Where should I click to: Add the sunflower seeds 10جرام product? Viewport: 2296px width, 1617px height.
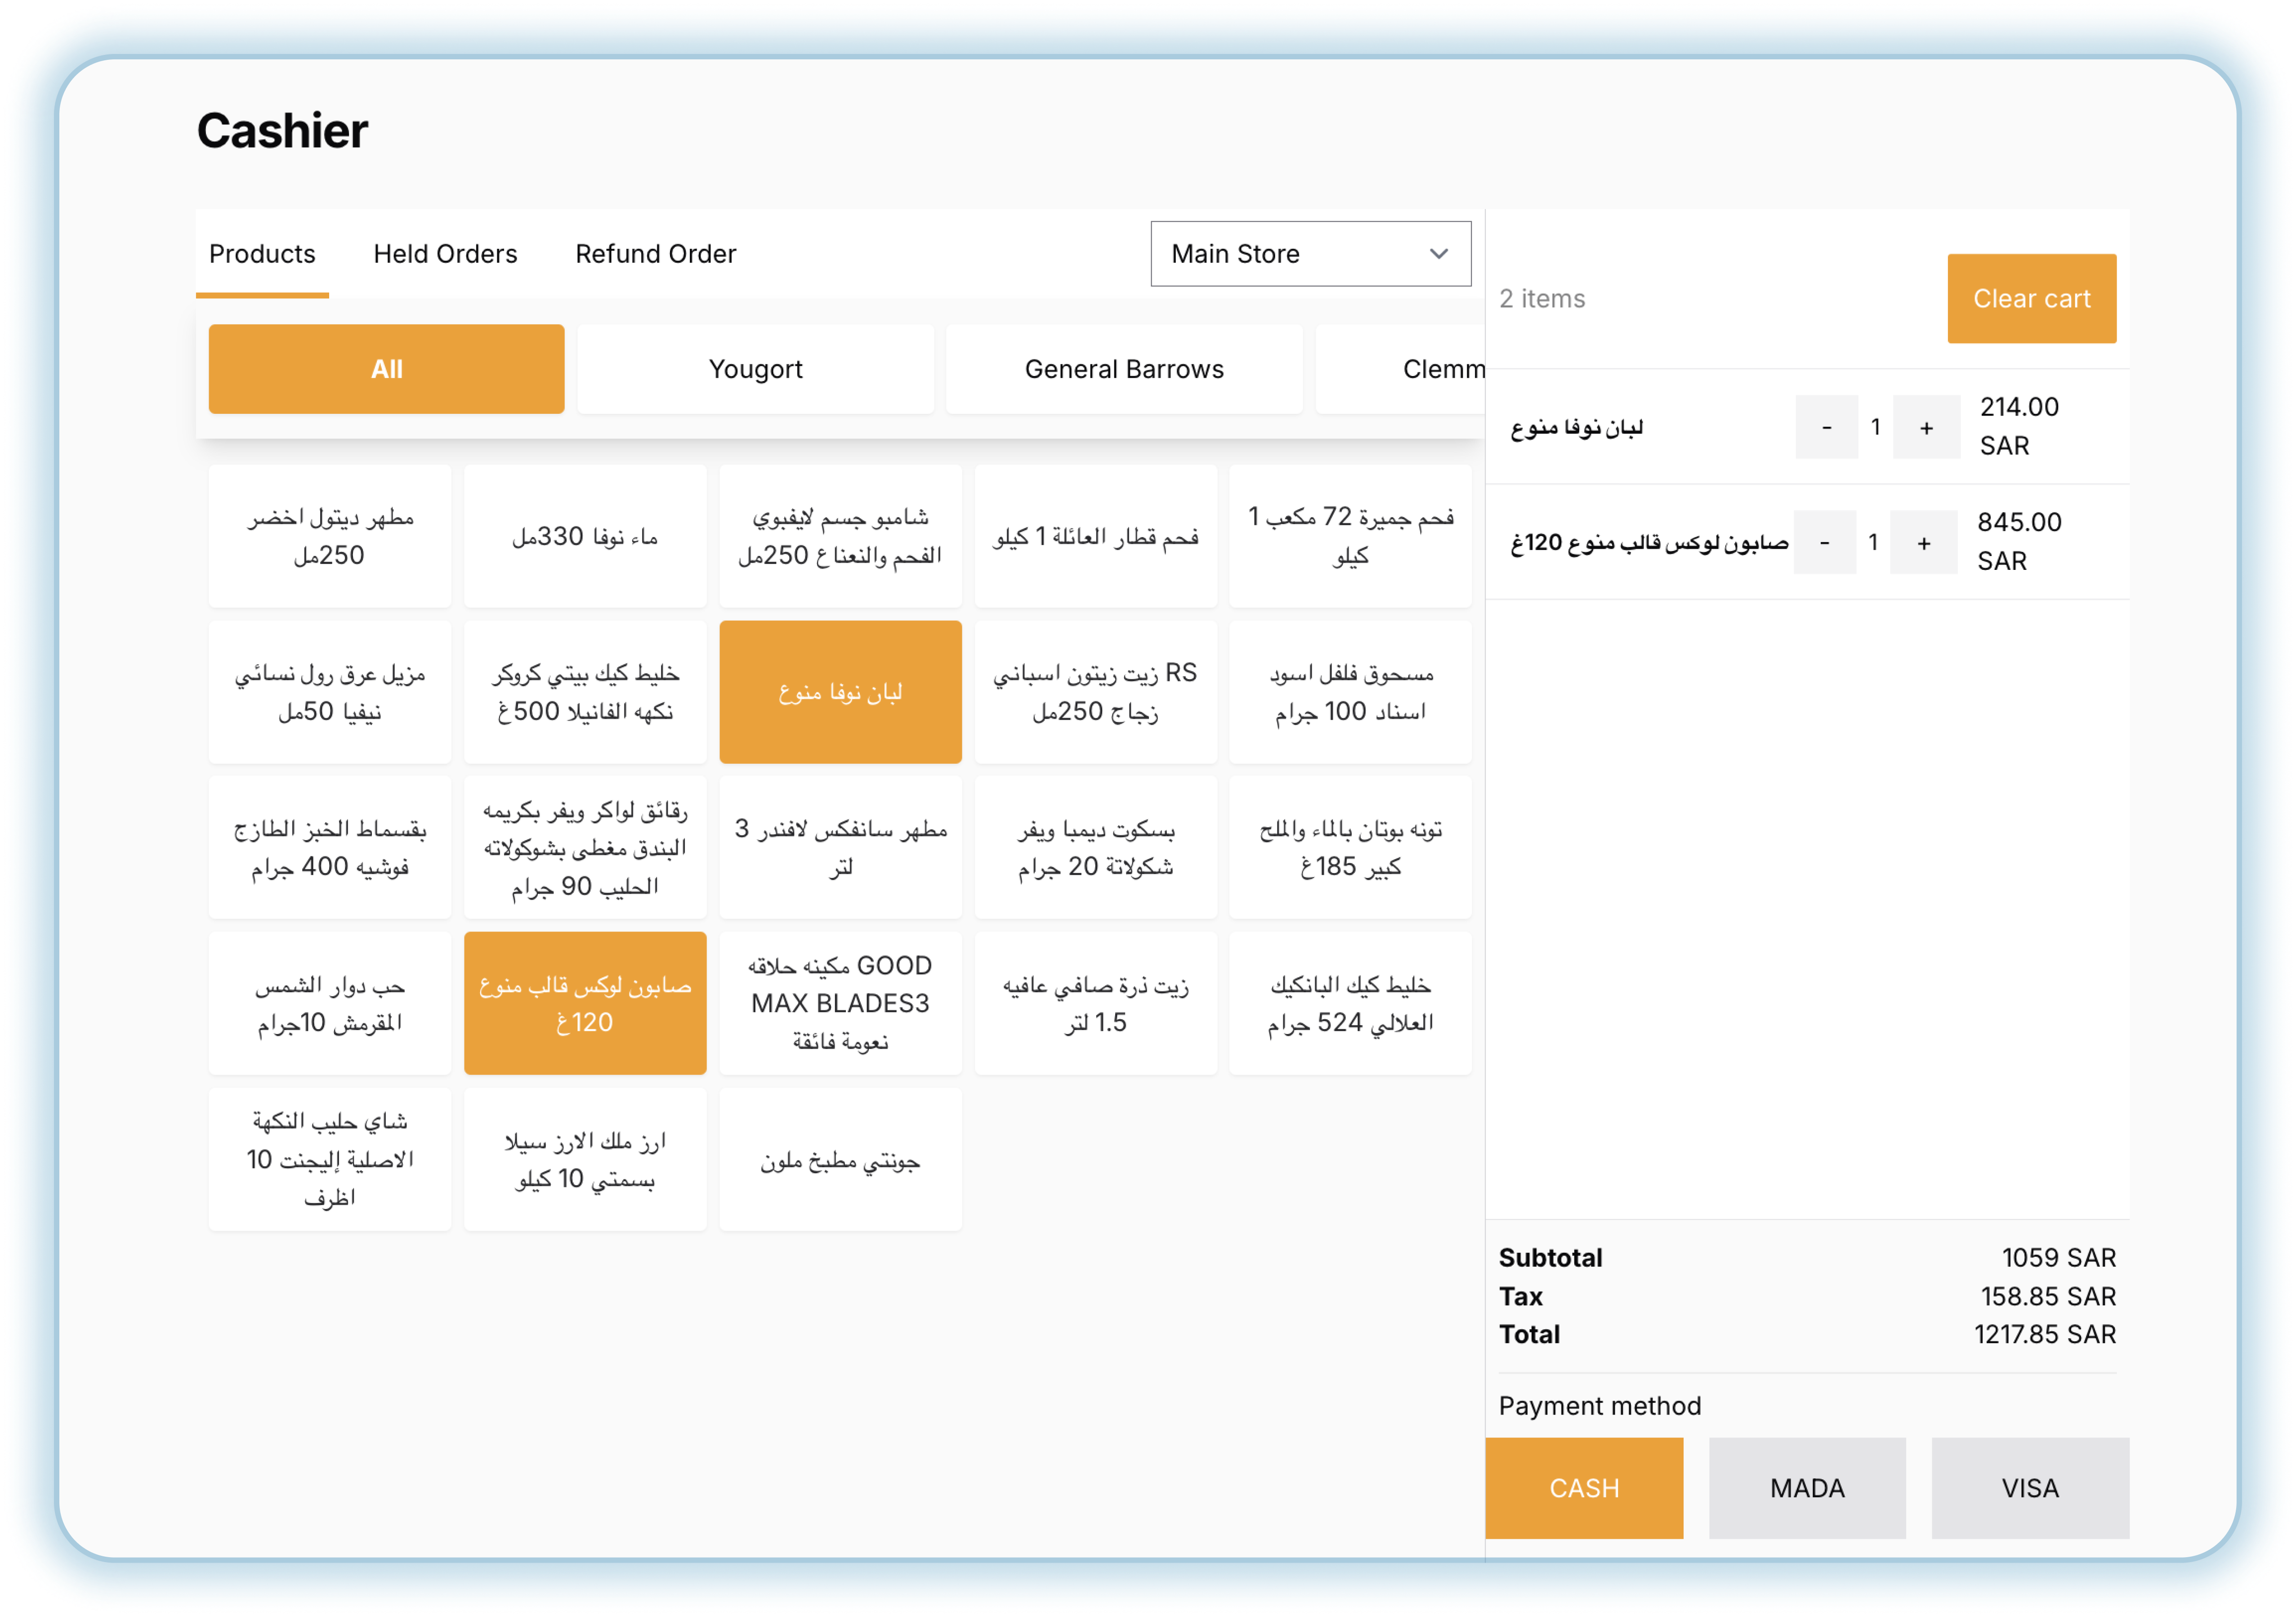coord(330,1003)
